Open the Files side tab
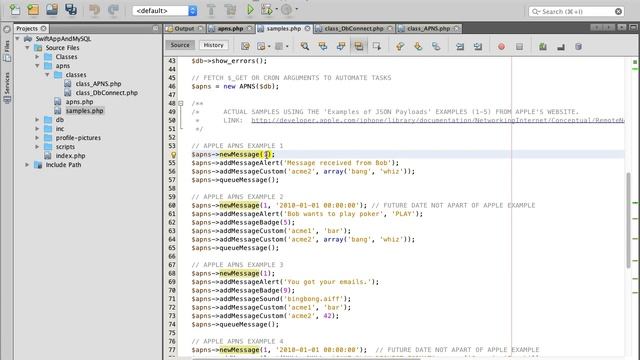This screenshot has height=360, width=640. pyautogui.click(x=7, y=51)
